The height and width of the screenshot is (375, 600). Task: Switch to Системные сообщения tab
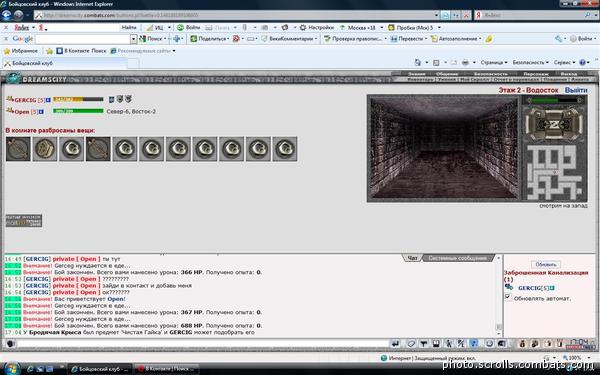tap(457, 258)
